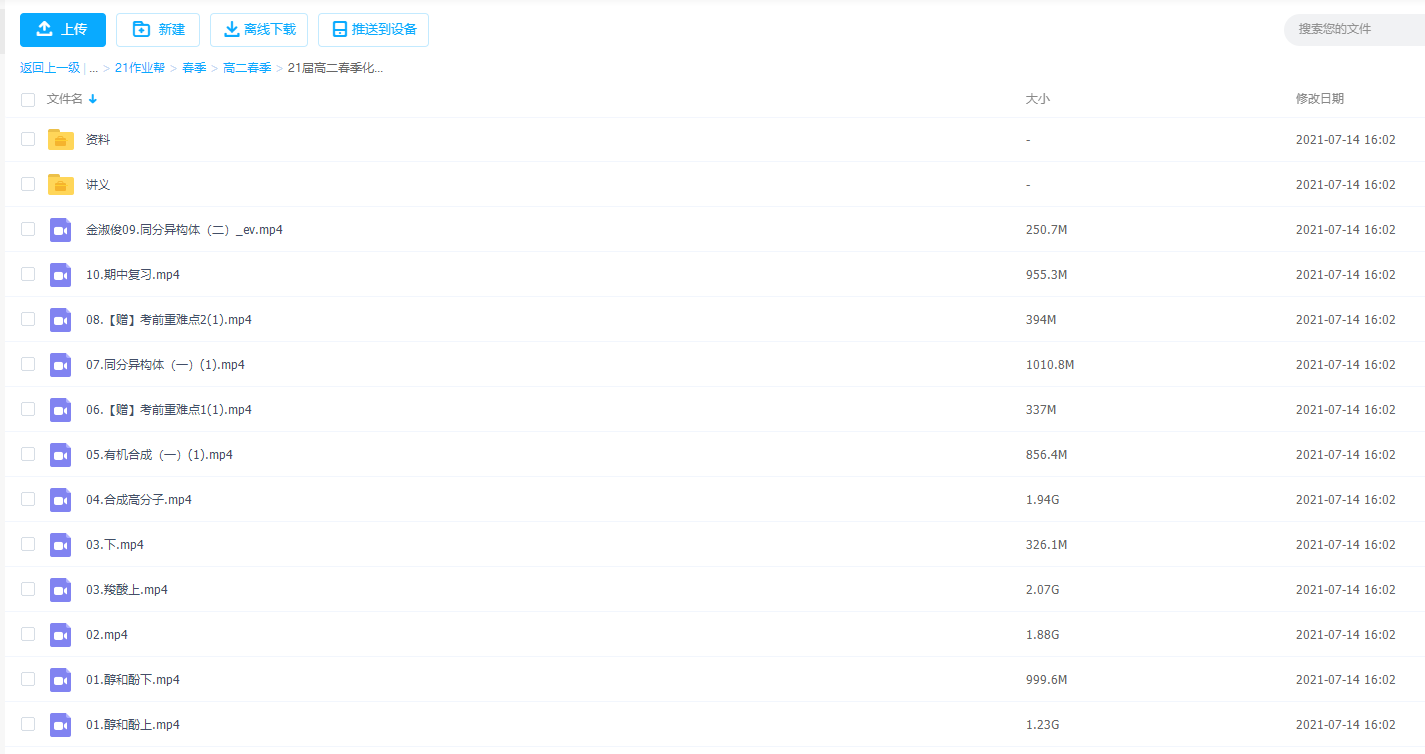
Task: Open the 离线下载 offline download button
Action: pos(259,30)
